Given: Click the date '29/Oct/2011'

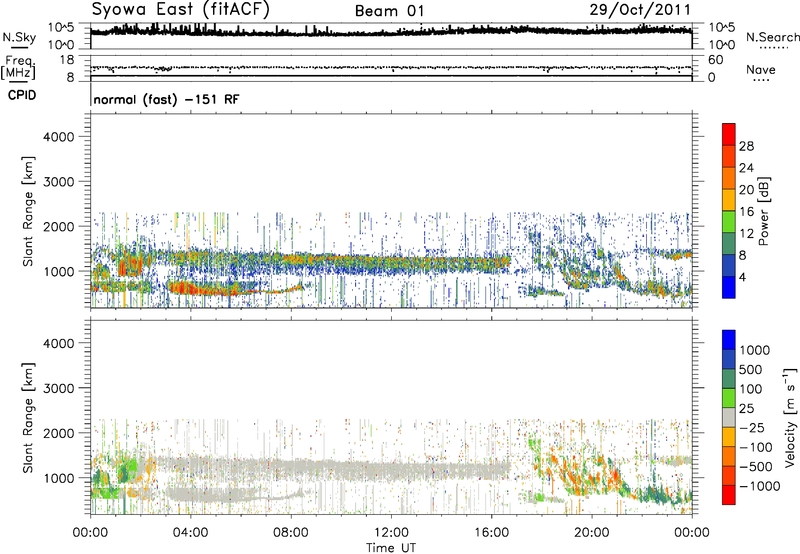Looking at the screenshot, I should (x=640, y=10).
